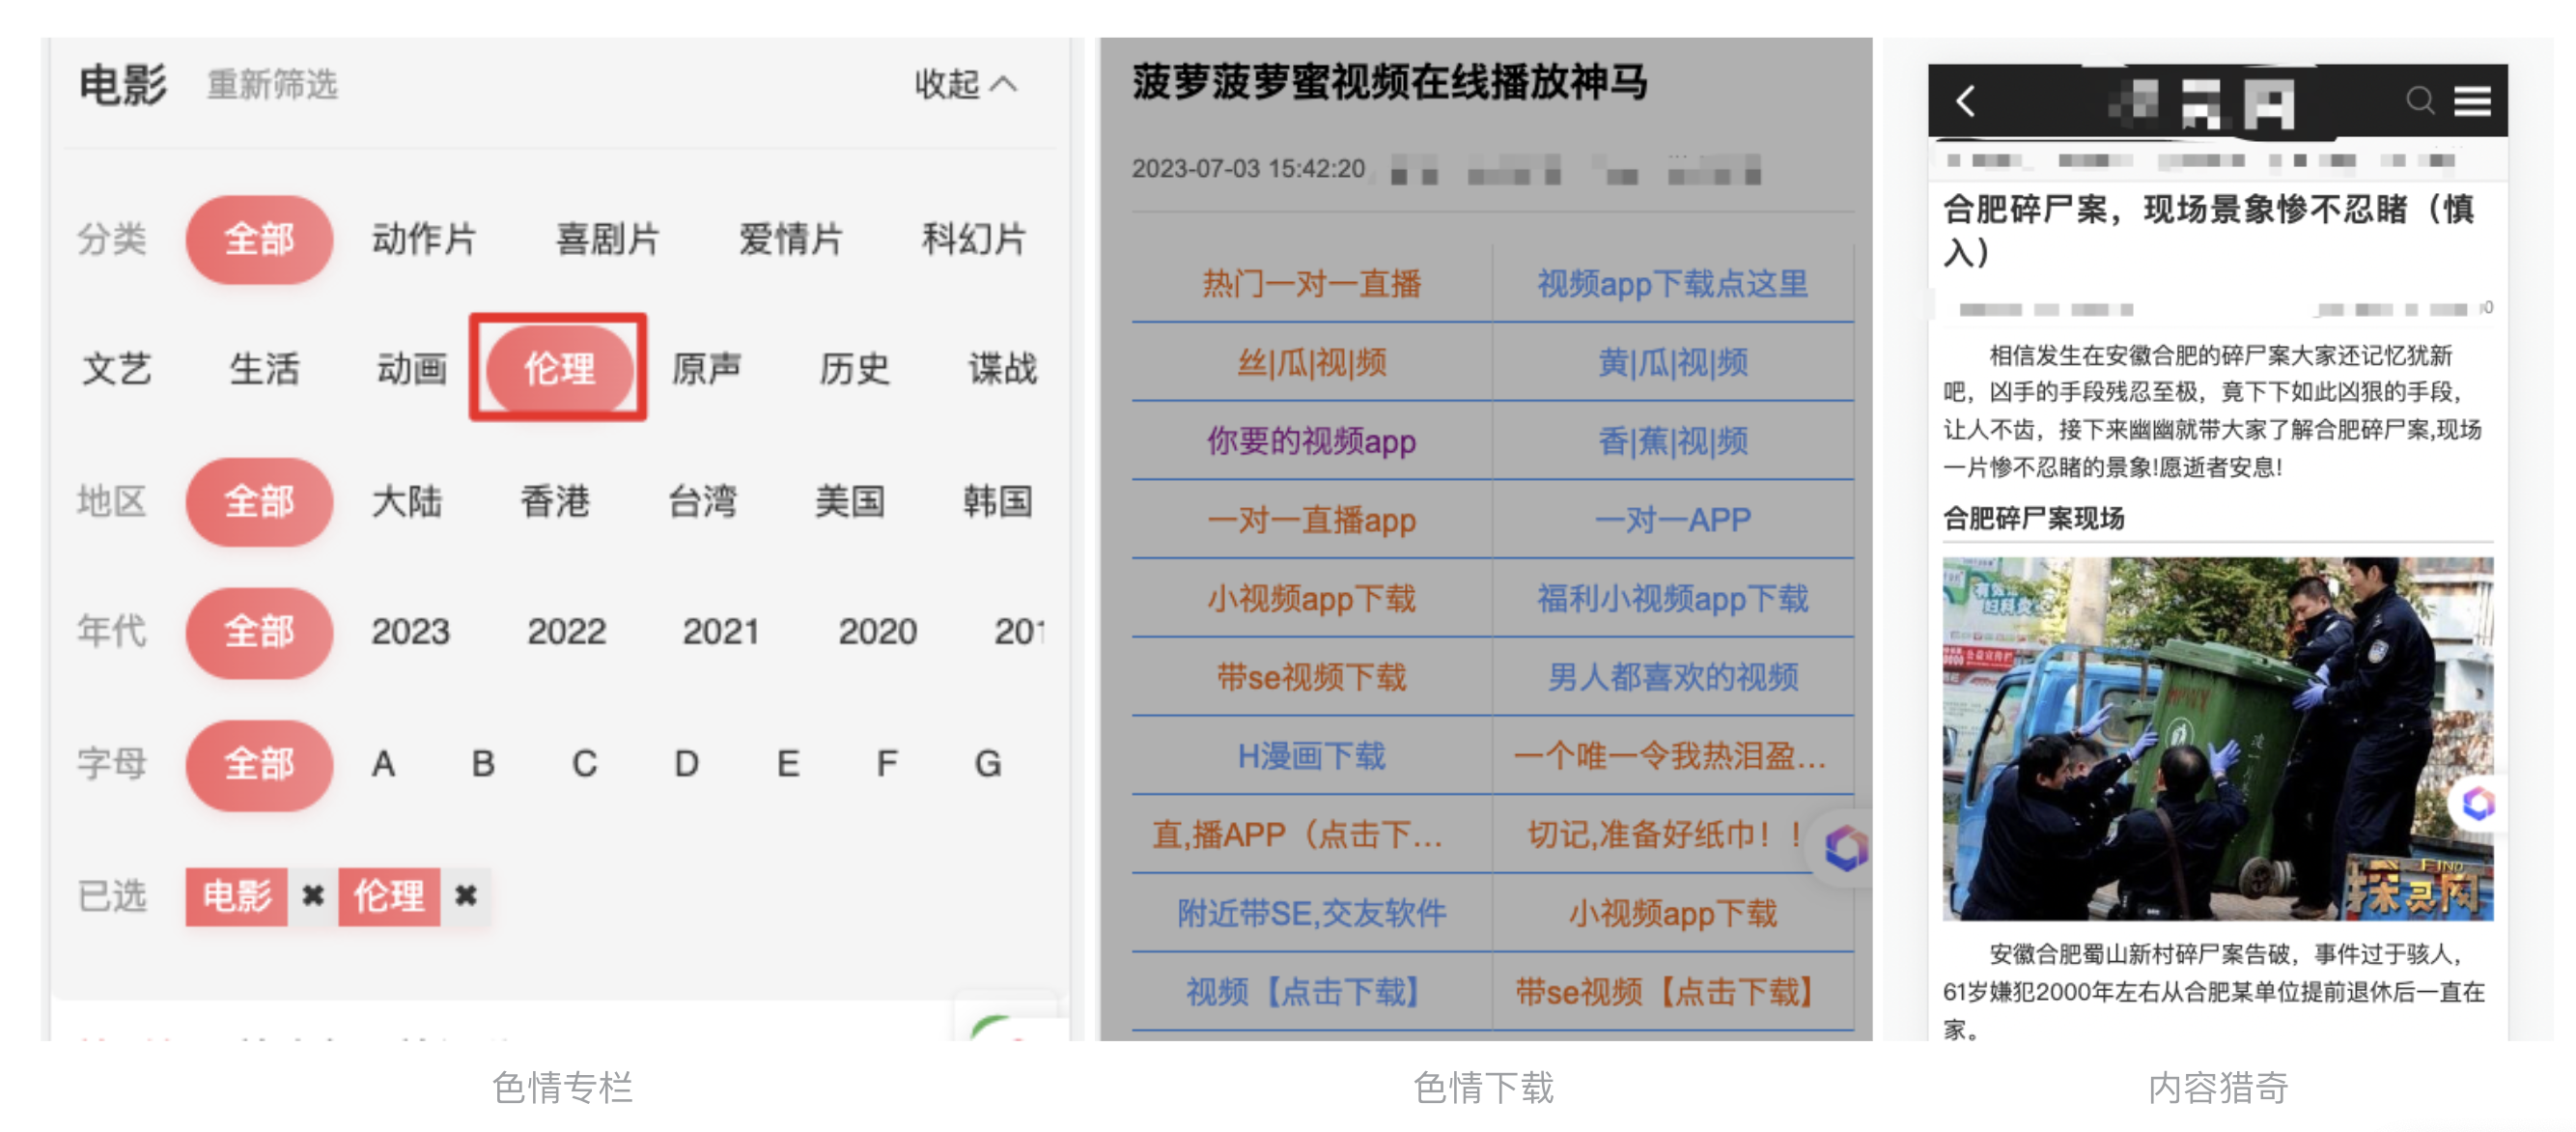Remove the 伦理 selected filter tag

coord(465,895)
